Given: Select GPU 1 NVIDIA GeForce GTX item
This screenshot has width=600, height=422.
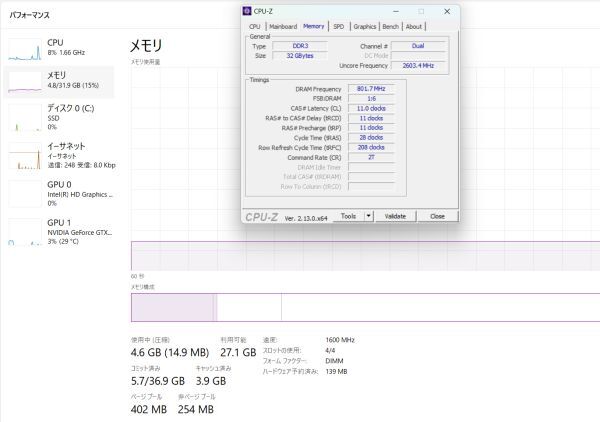Looking at the screenshot, I should [x=59, y=232].
